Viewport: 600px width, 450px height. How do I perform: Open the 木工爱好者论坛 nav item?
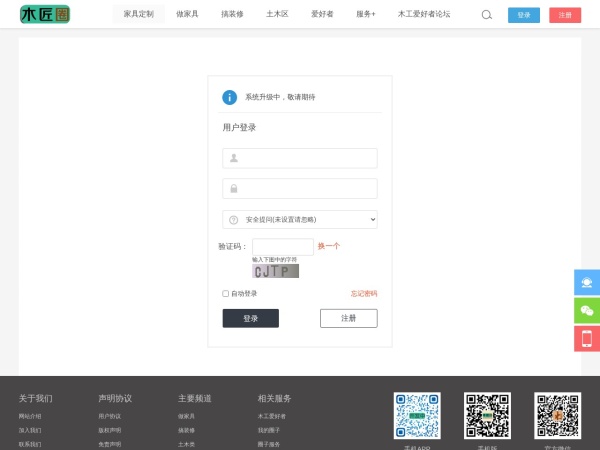click(424, 14)
